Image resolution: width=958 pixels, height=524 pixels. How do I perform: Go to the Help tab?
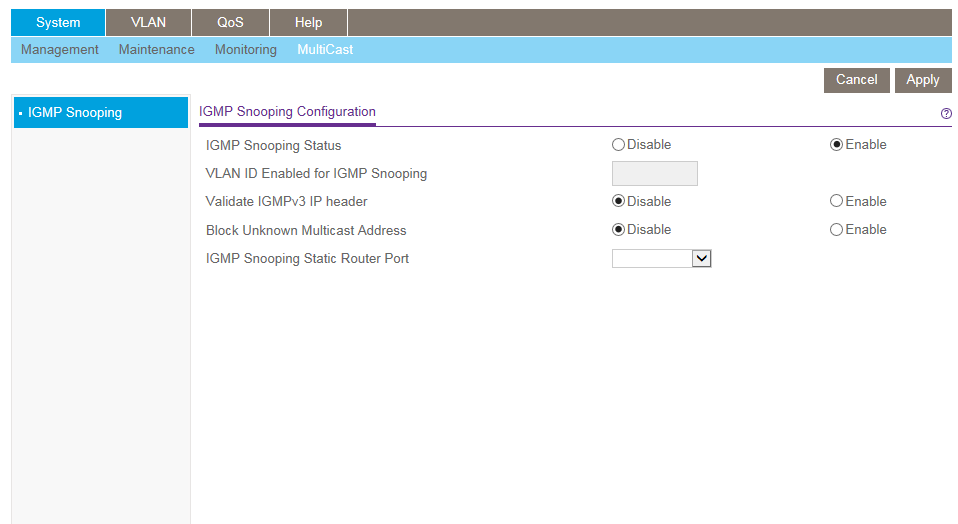[308, 23]
